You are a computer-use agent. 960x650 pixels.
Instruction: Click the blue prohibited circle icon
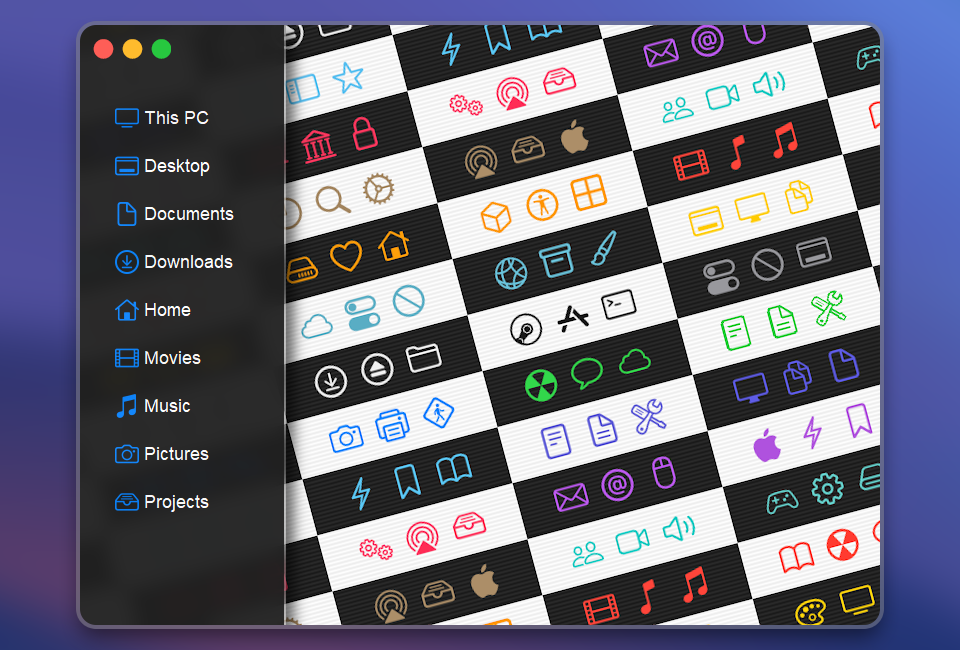408,301
